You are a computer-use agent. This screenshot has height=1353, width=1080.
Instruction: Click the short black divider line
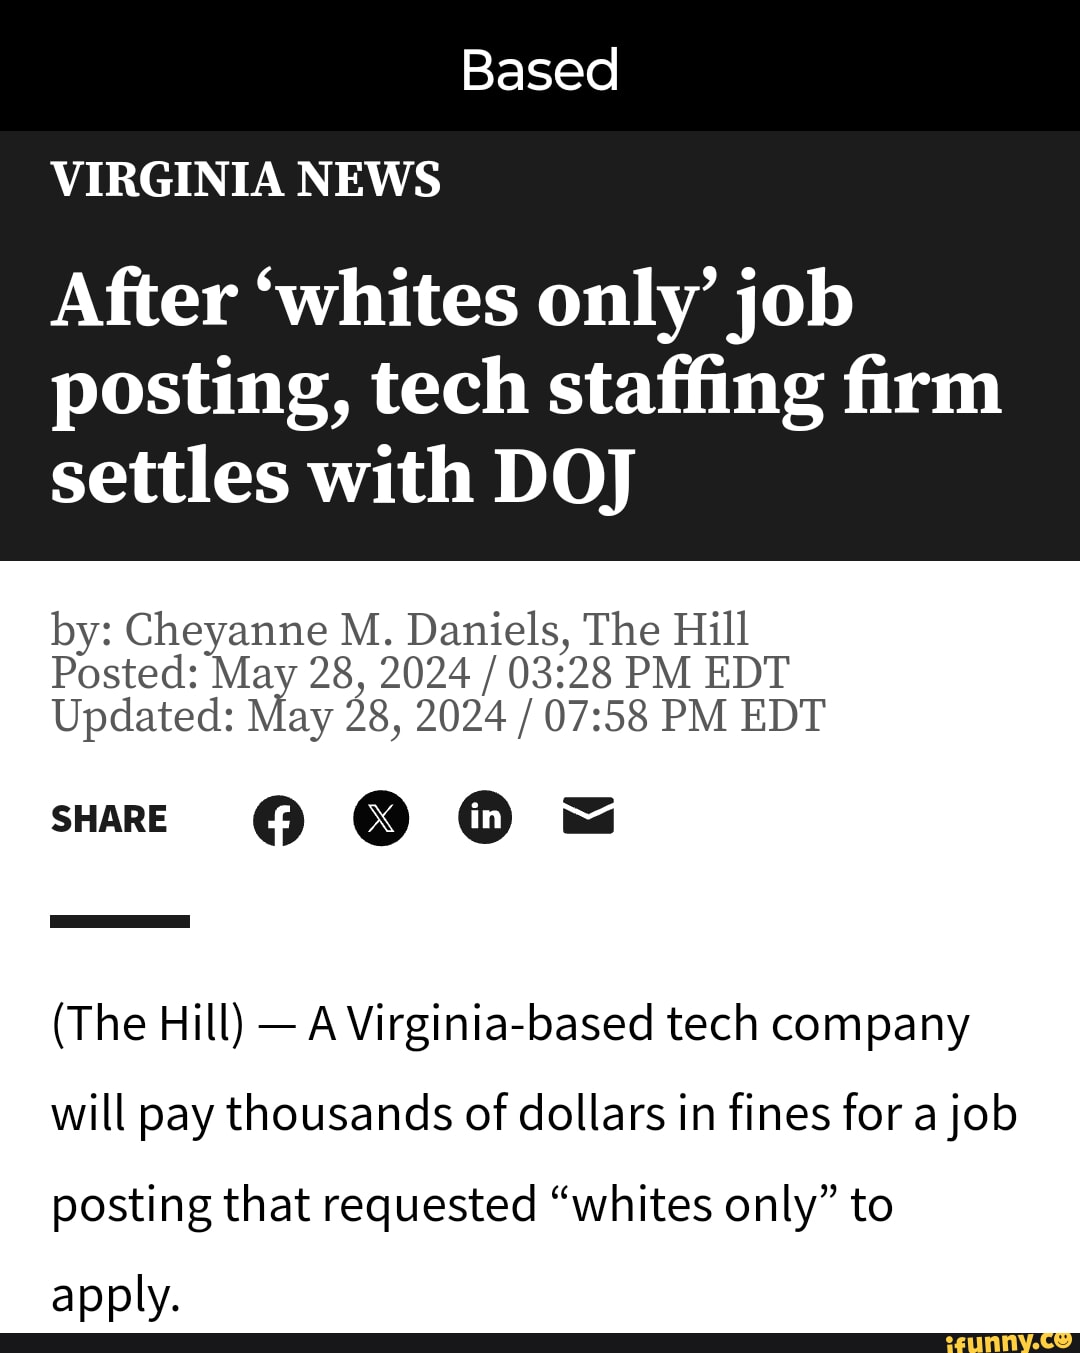coord(120,921)
